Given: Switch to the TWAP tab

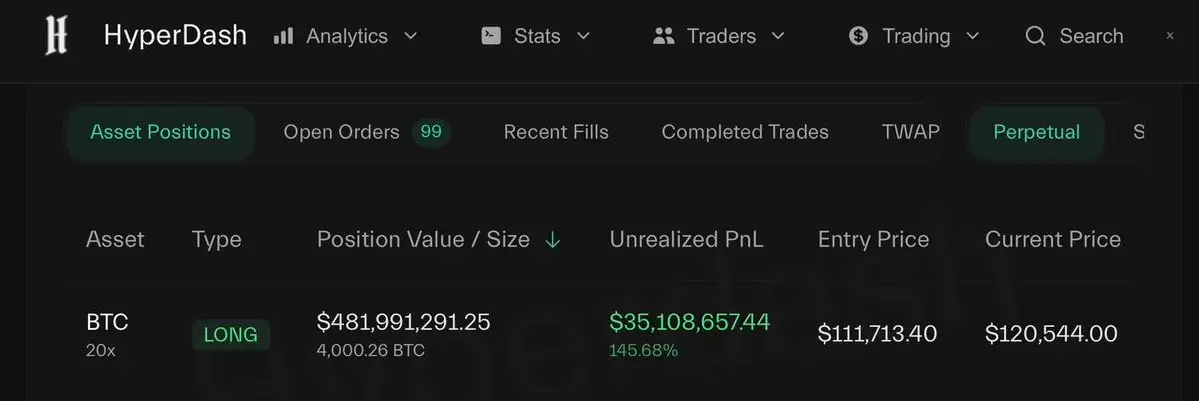Looking at the screenshot, I should (910, 132).
